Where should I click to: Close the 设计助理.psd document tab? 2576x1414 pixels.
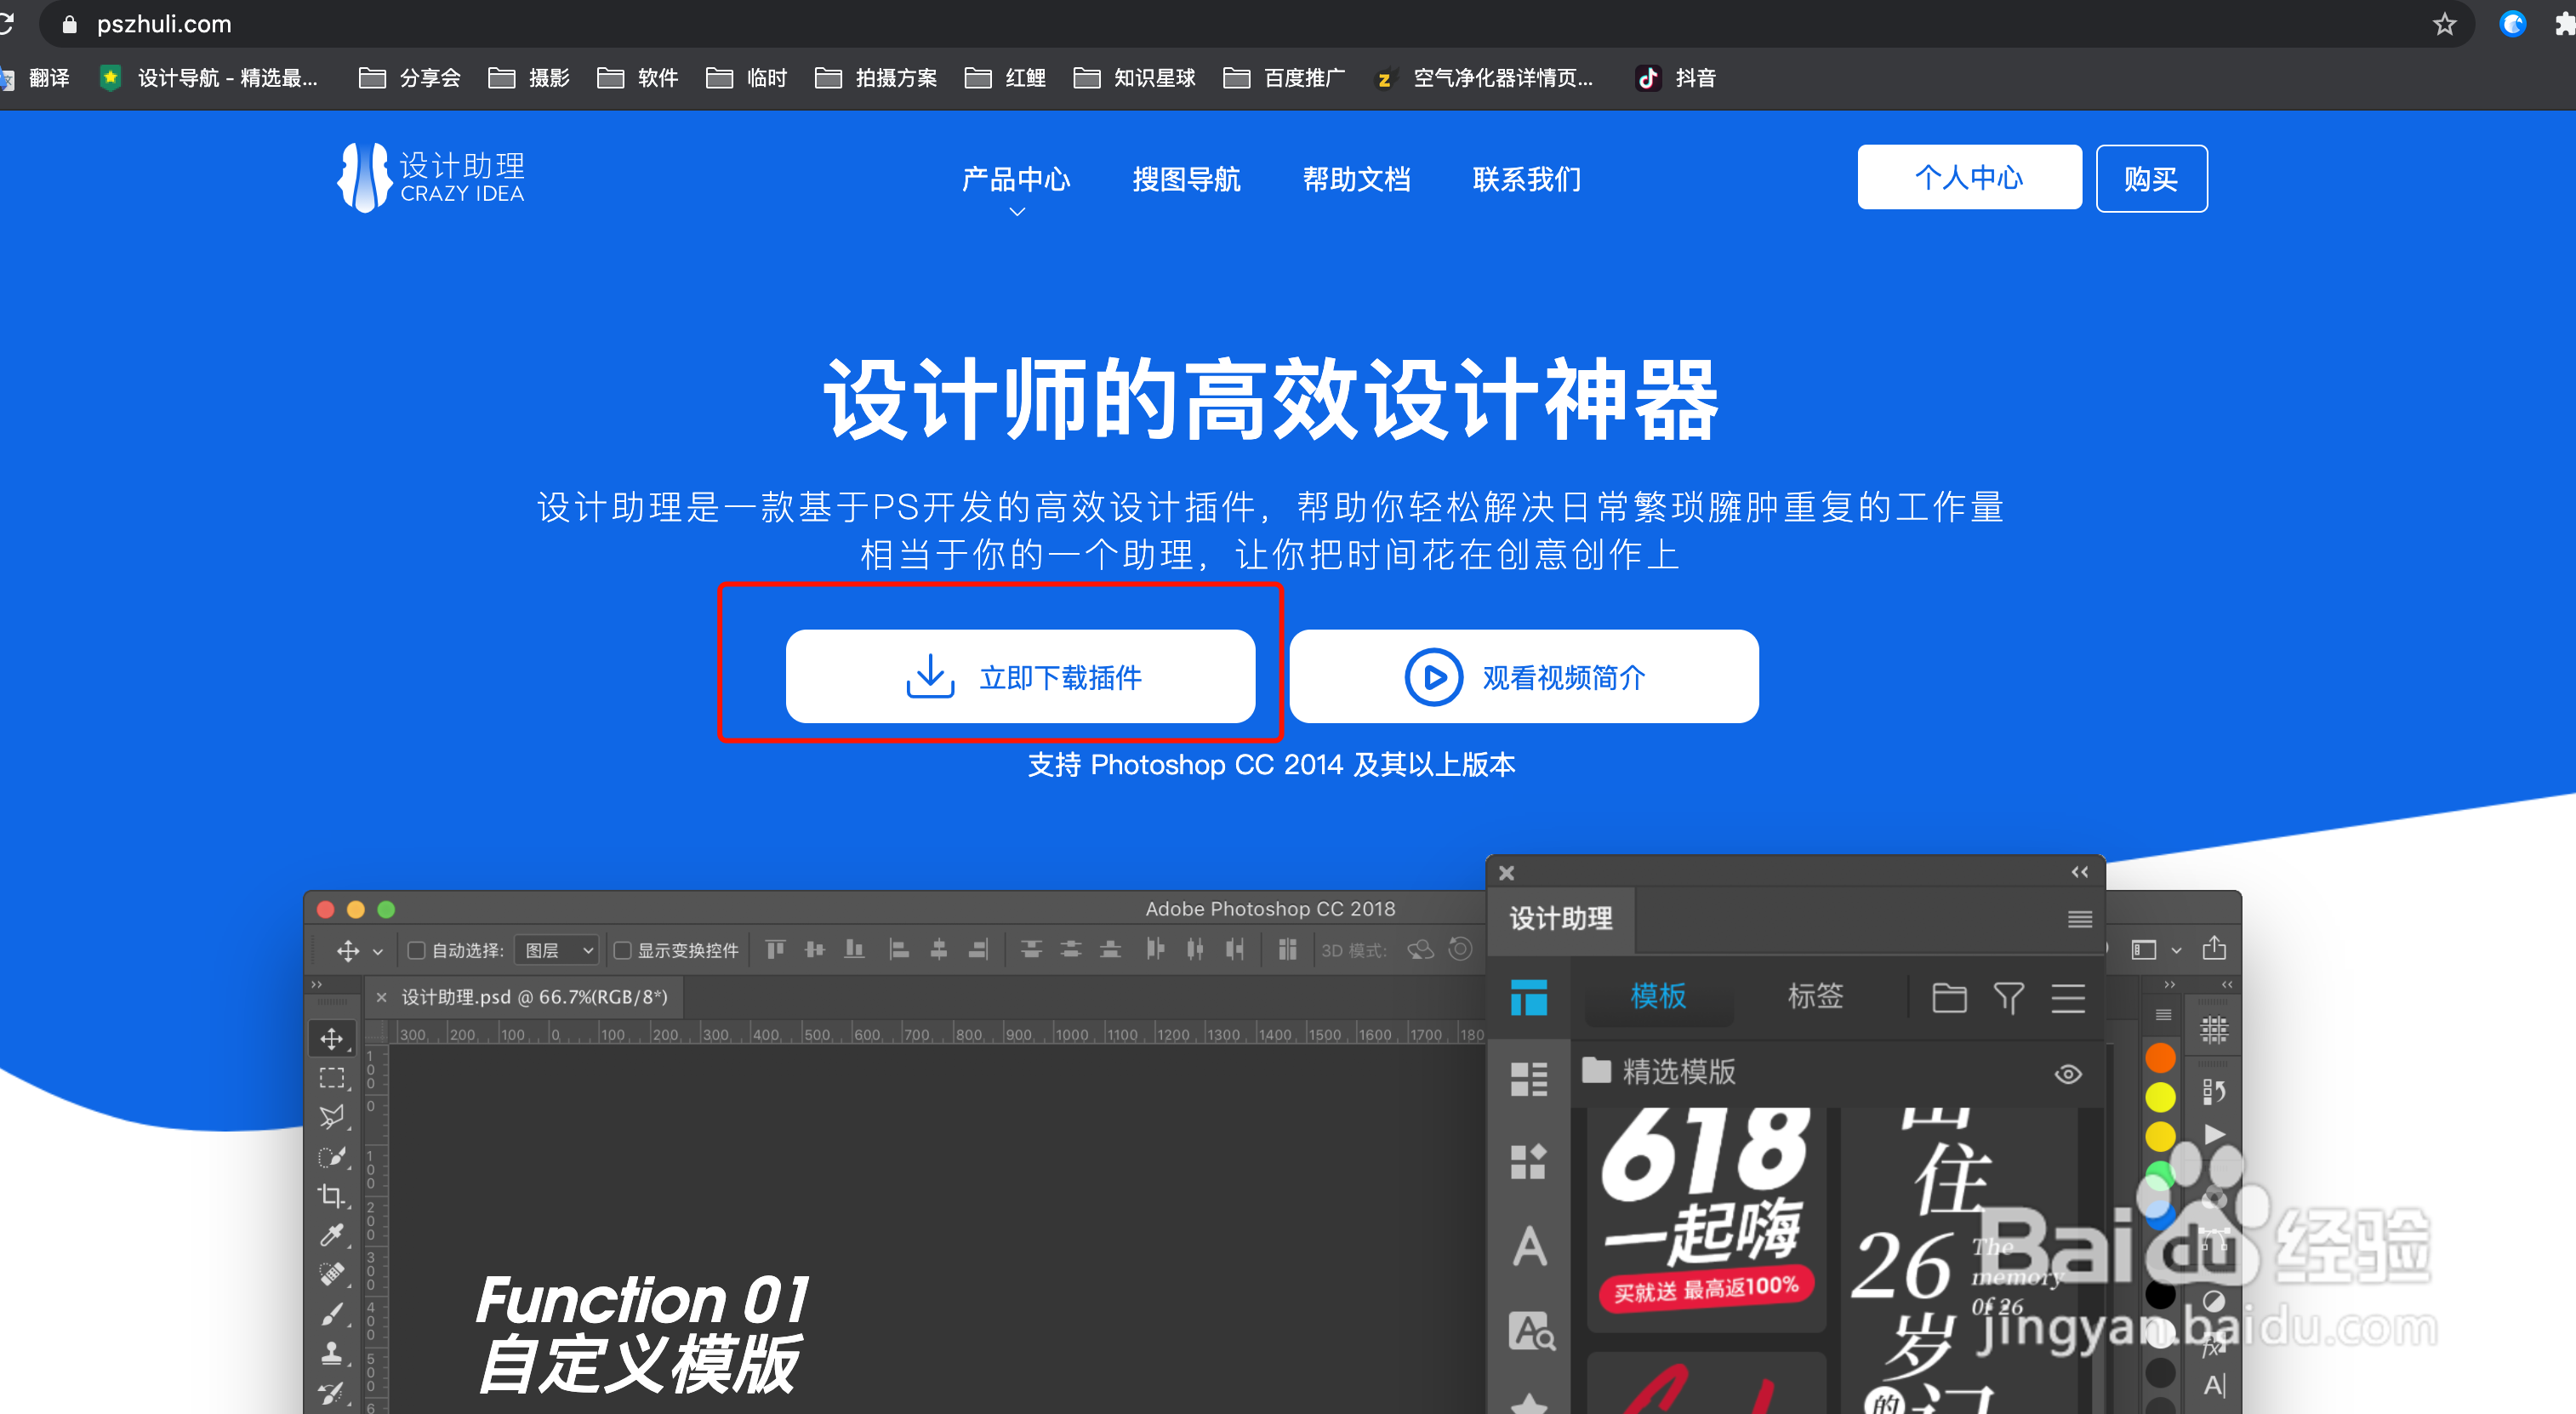click(x=381, y=997)
